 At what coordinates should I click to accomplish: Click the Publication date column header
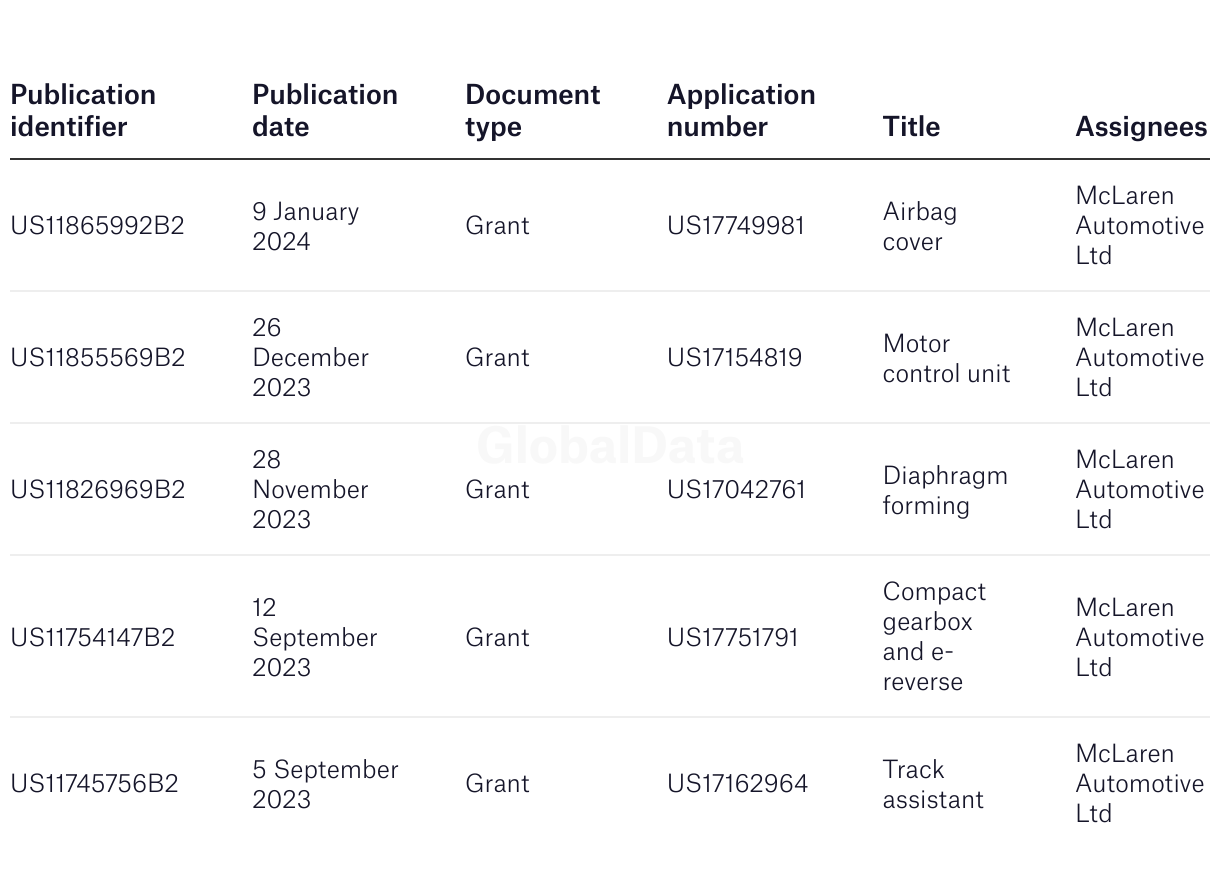click(325, 111)
